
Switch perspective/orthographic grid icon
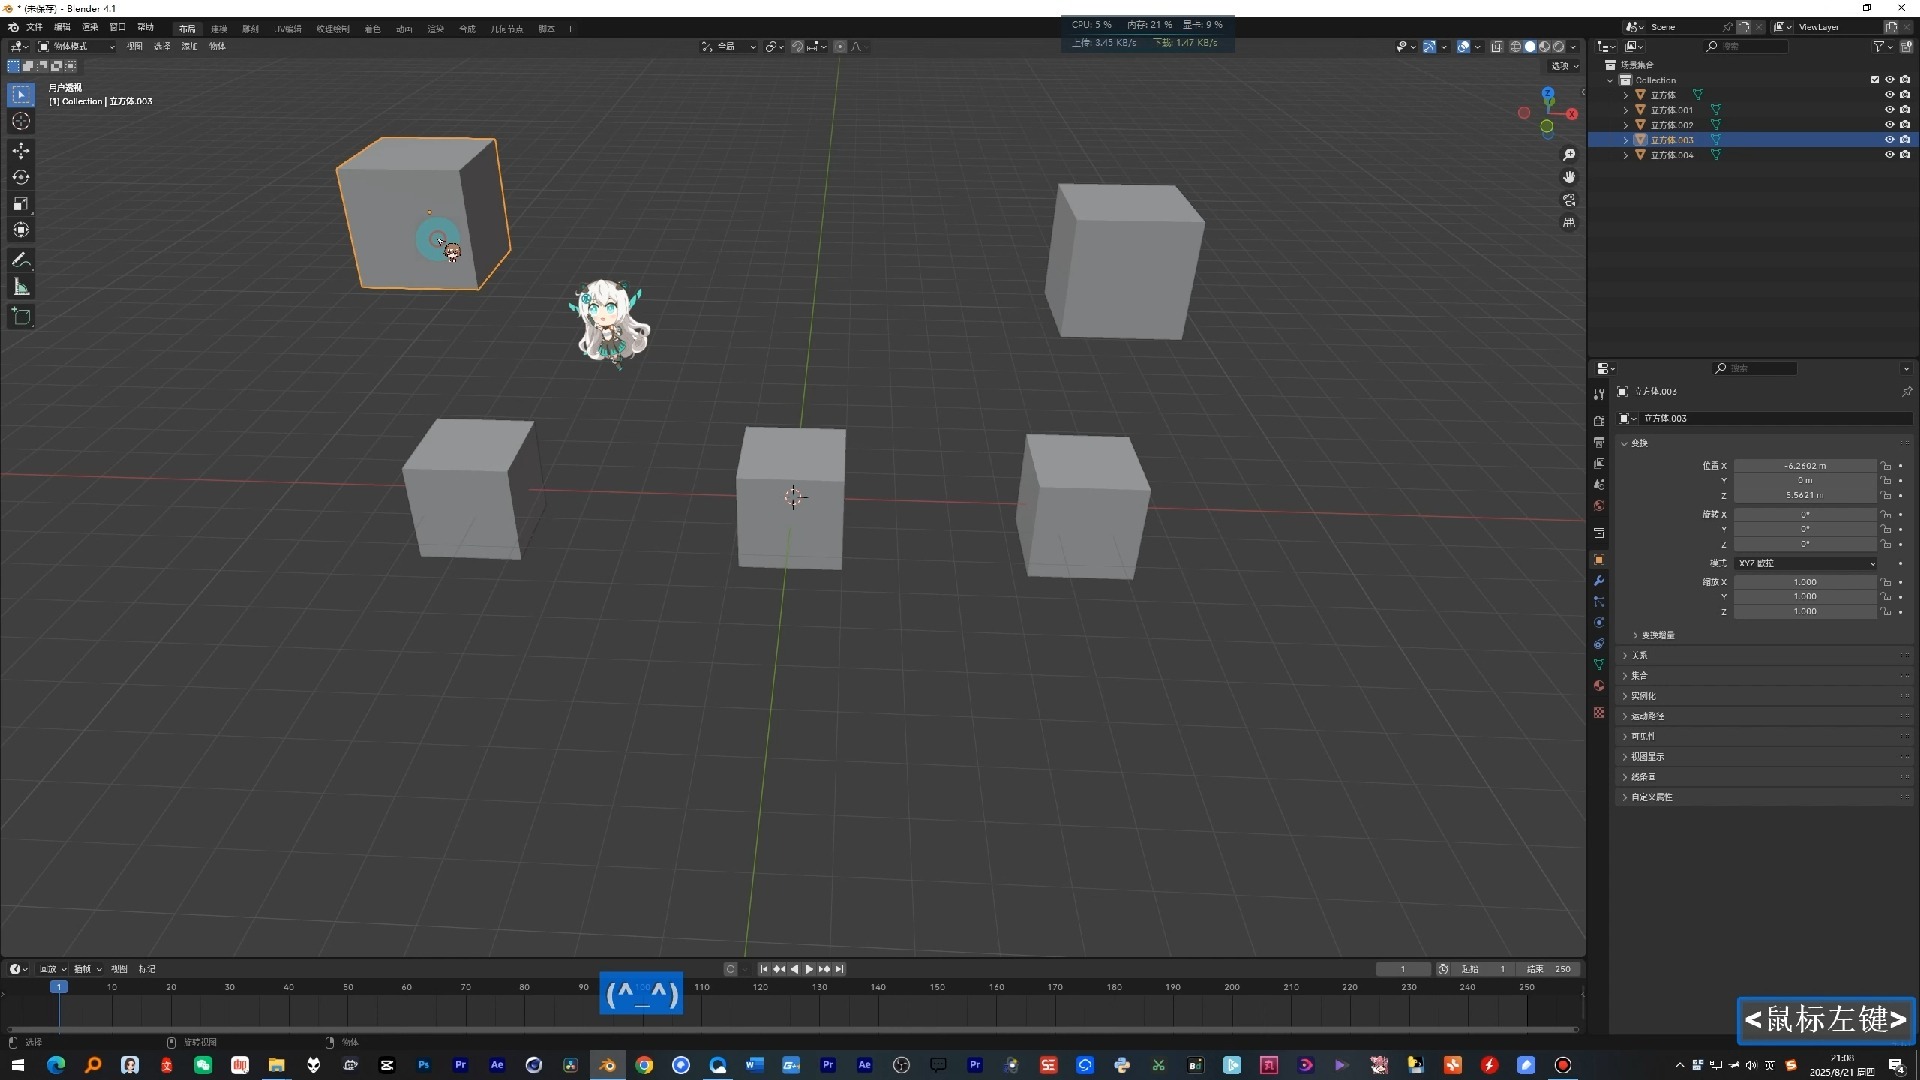[x=1569, y=222]
